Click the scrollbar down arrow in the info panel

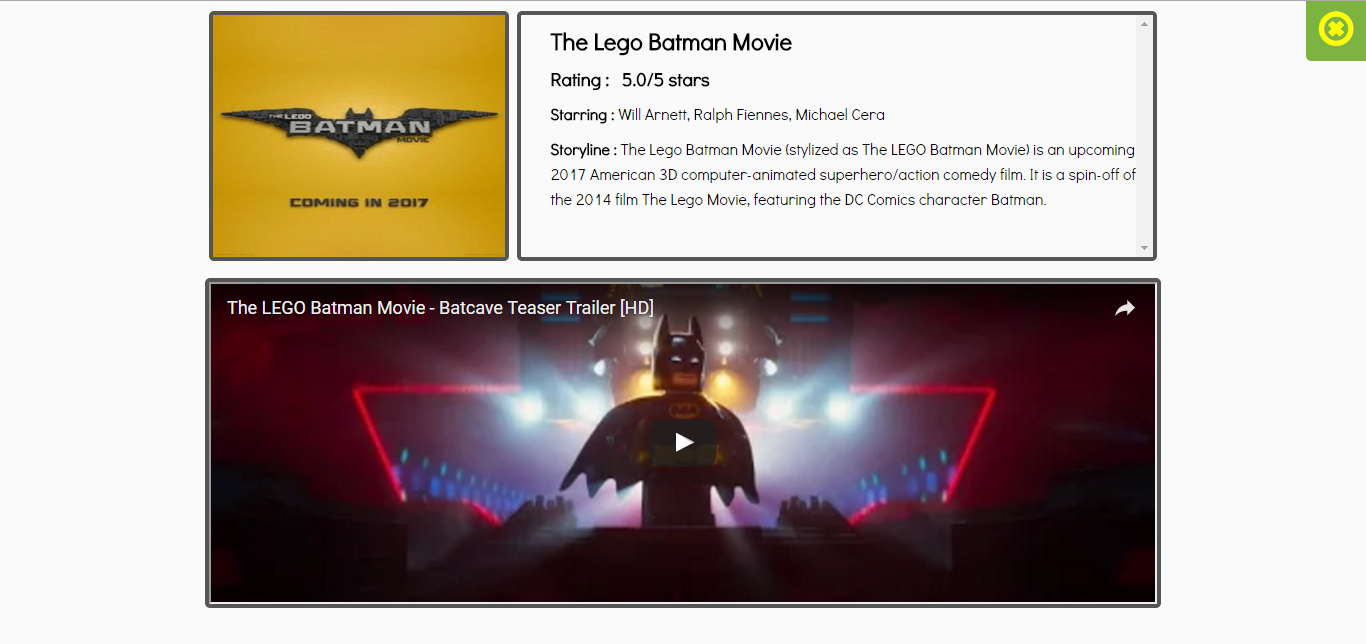[1144, 248]
